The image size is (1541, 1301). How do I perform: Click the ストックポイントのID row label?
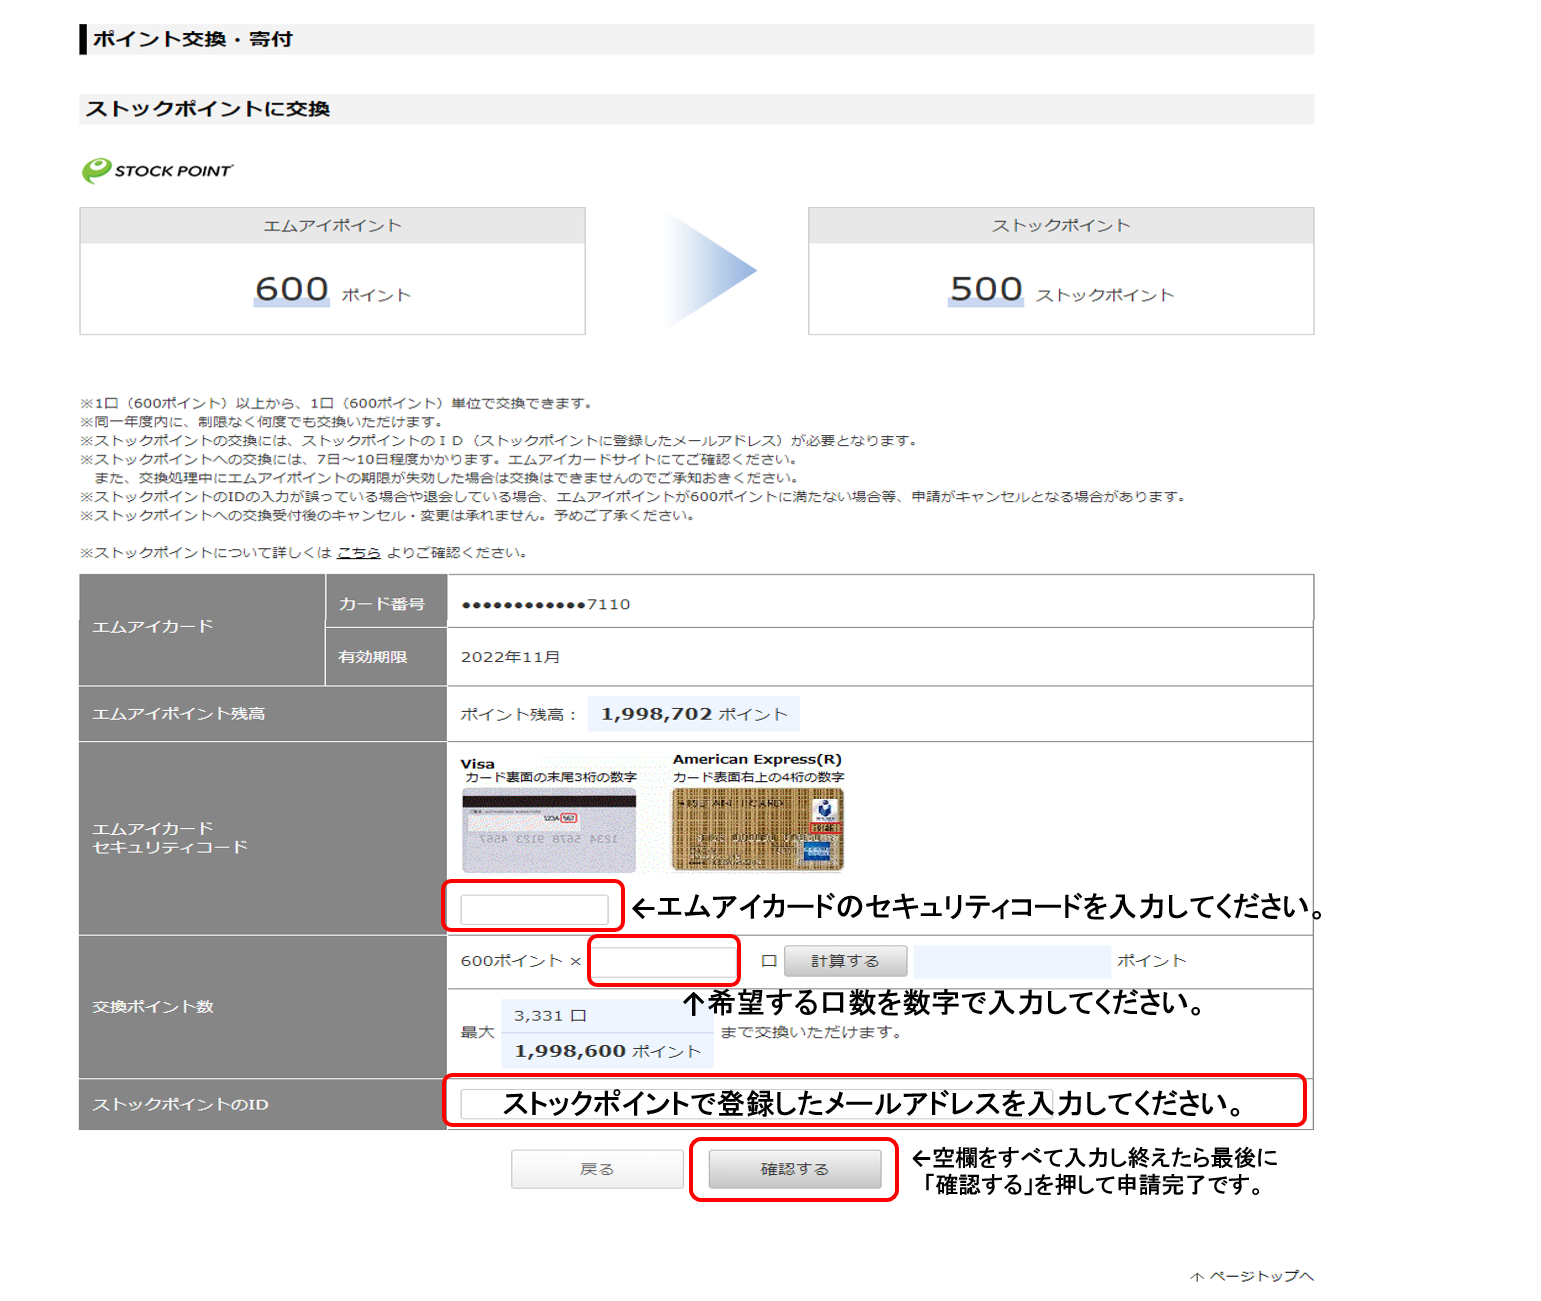(263, 1104)
